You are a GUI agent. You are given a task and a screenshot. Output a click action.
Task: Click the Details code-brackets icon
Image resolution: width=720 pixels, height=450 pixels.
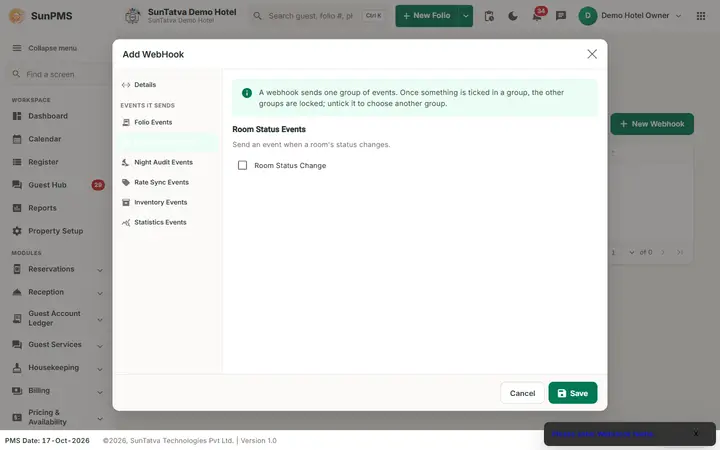pyautogui.click(x=126, y=84)
